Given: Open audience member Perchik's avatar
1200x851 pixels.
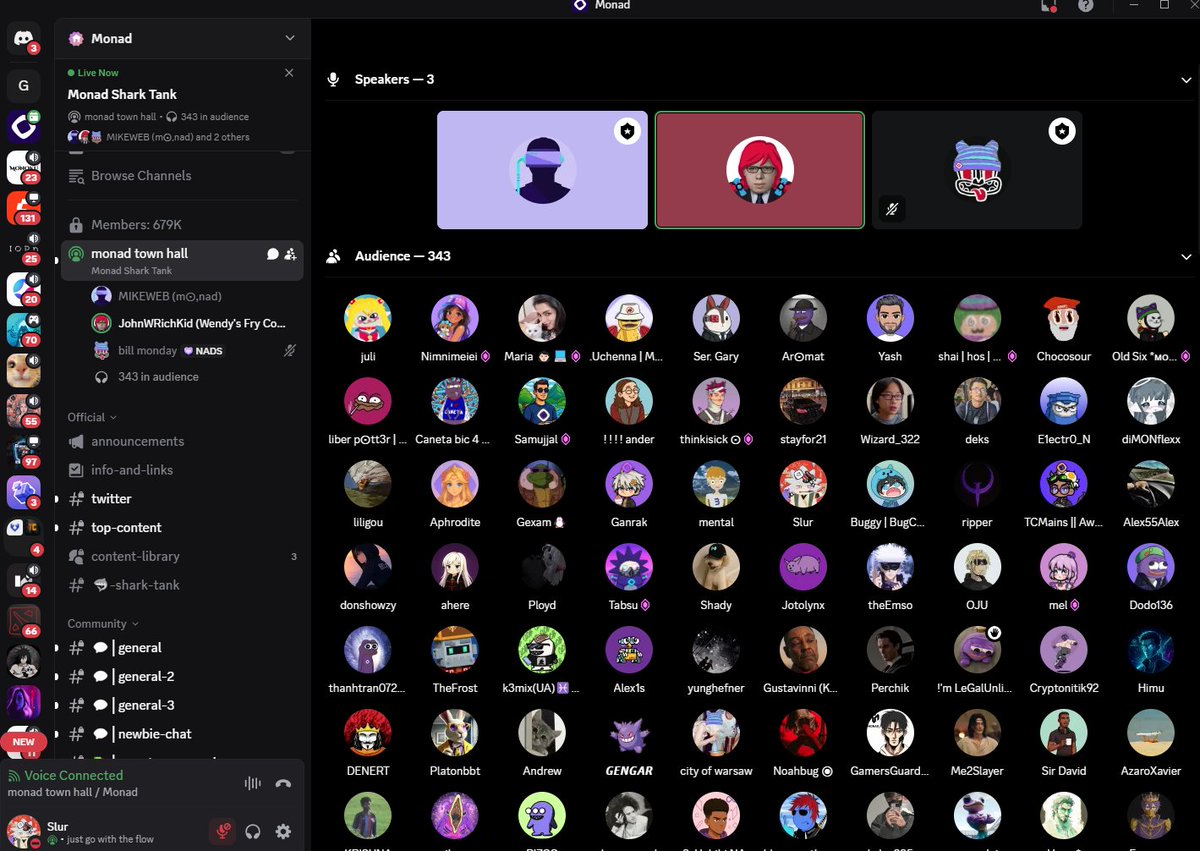Looking at the screenshot, I should click(x=890, y=650).
